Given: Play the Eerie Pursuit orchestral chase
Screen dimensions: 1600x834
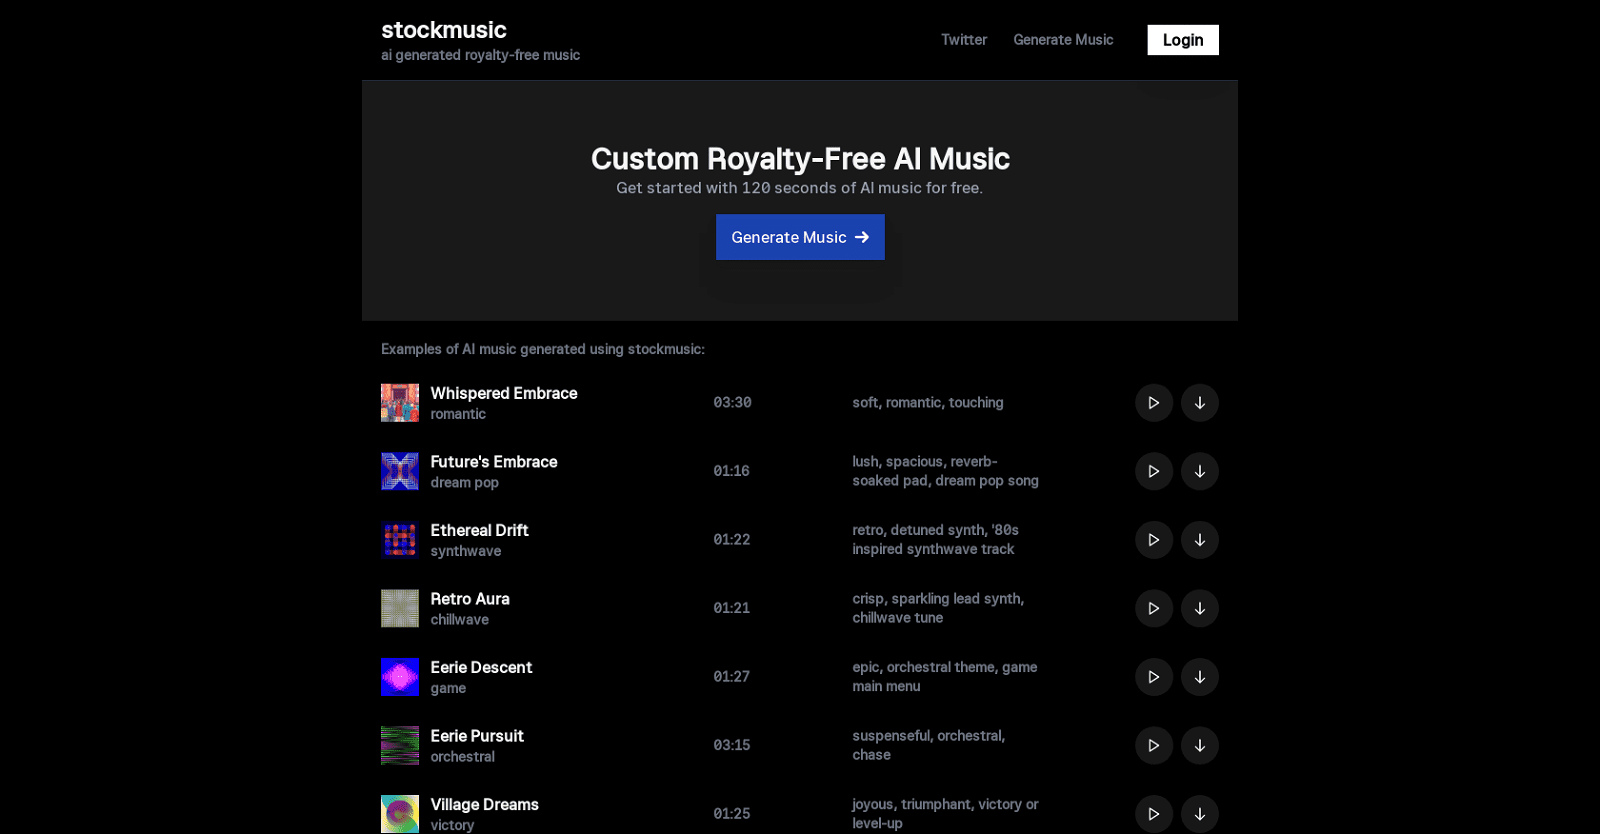Looking at the screenshot, I should (1154, 745).
